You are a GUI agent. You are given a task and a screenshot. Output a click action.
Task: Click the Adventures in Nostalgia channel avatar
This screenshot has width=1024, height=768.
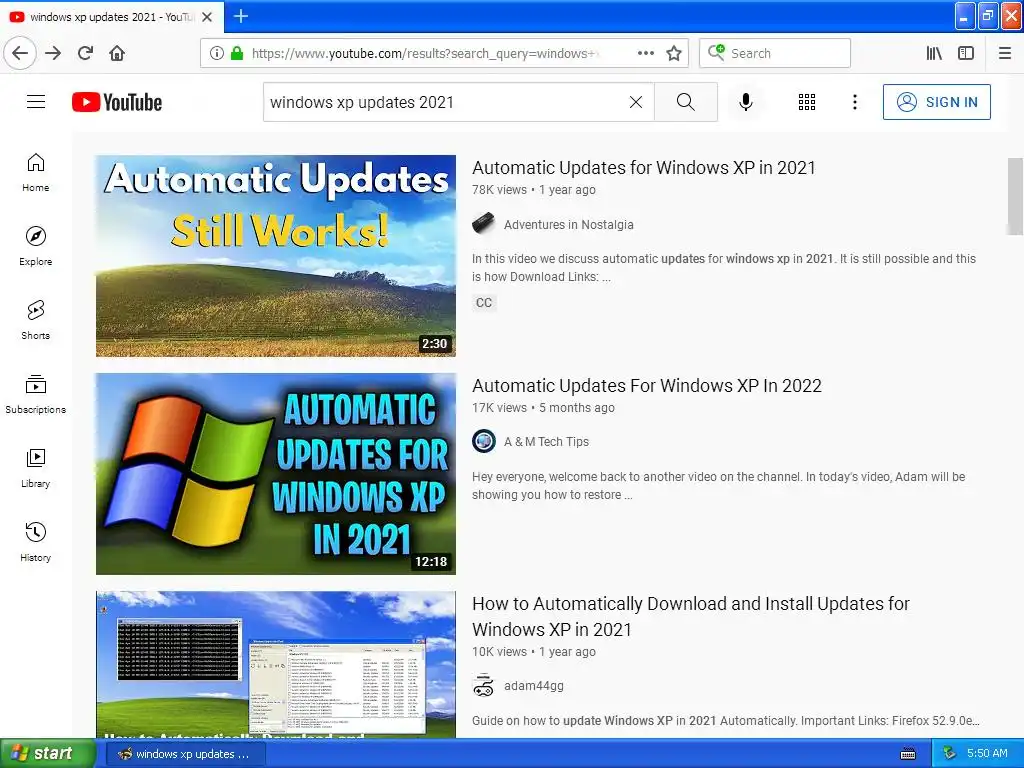pos(483,224)
